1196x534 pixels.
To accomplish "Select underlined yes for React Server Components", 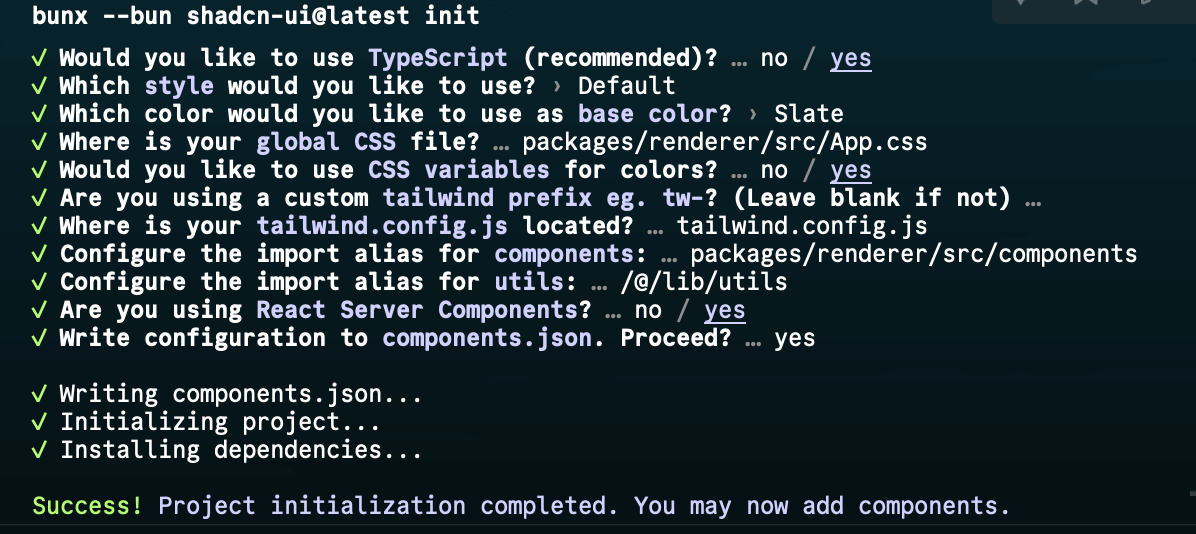I will [725, 311].
